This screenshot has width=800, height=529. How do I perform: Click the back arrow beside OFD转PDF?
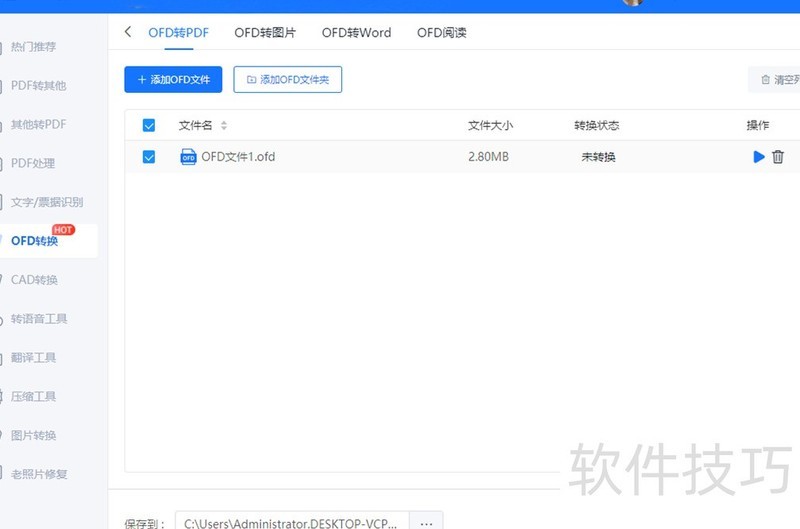pyautogui.click(x=128, y=32)
